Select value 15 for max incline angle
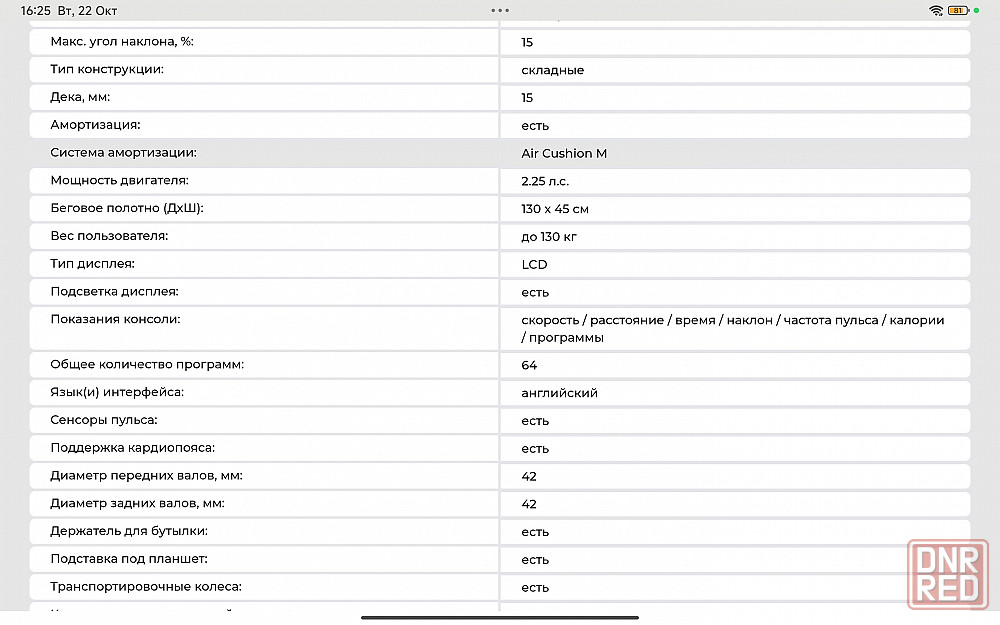Image resolution: width=1000 pixels, height=625 pixels. click(527, 42)
